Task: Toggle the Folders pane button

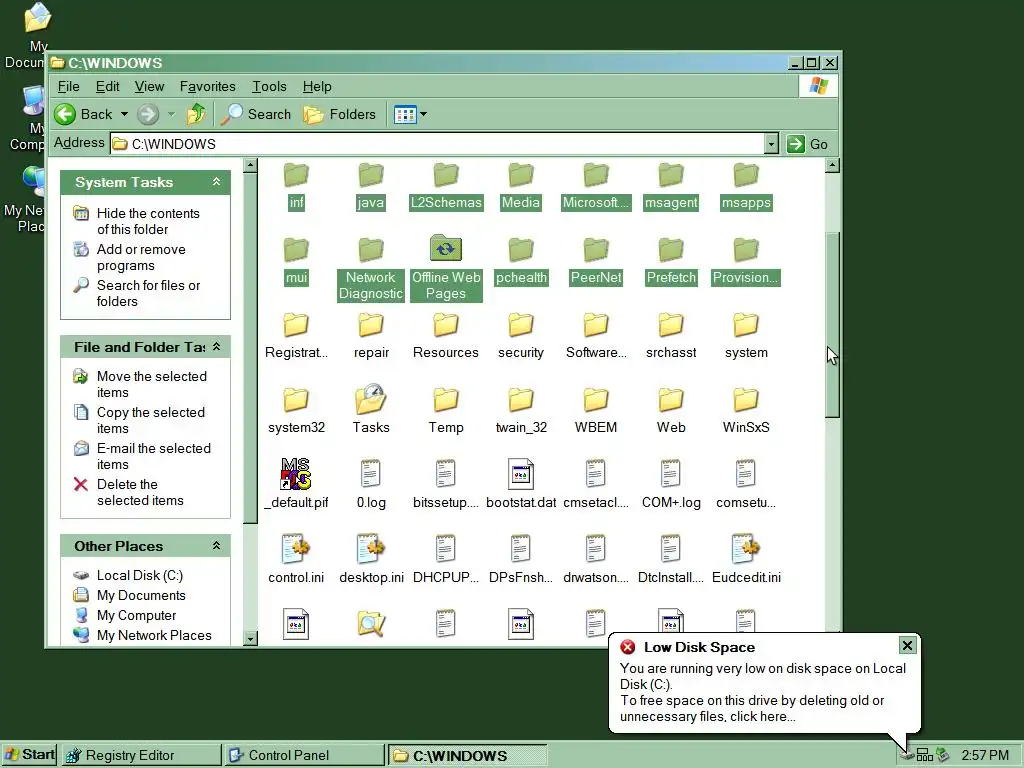Action: point(340,114)
